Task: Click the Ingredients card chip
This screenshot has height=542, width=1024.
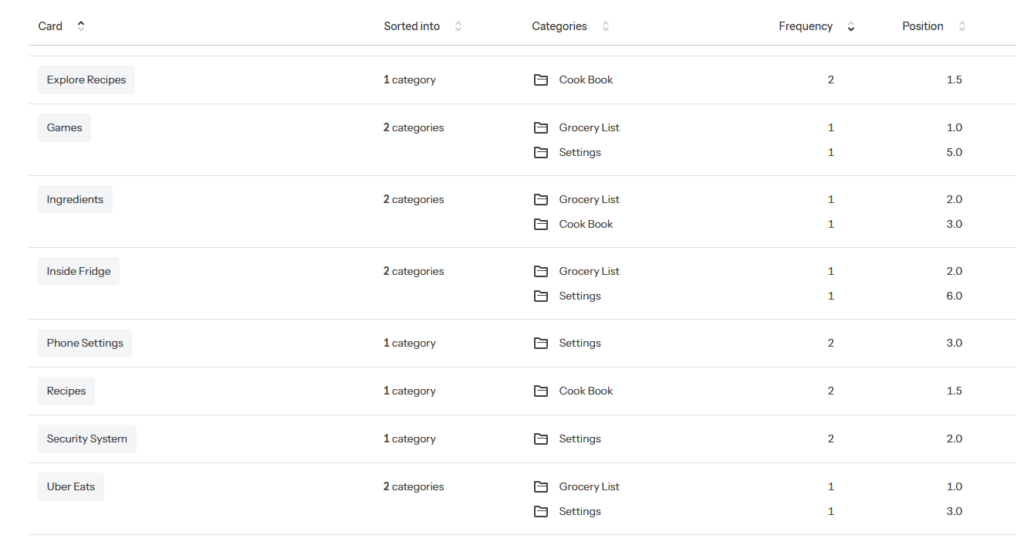Action: coord(75,200)
